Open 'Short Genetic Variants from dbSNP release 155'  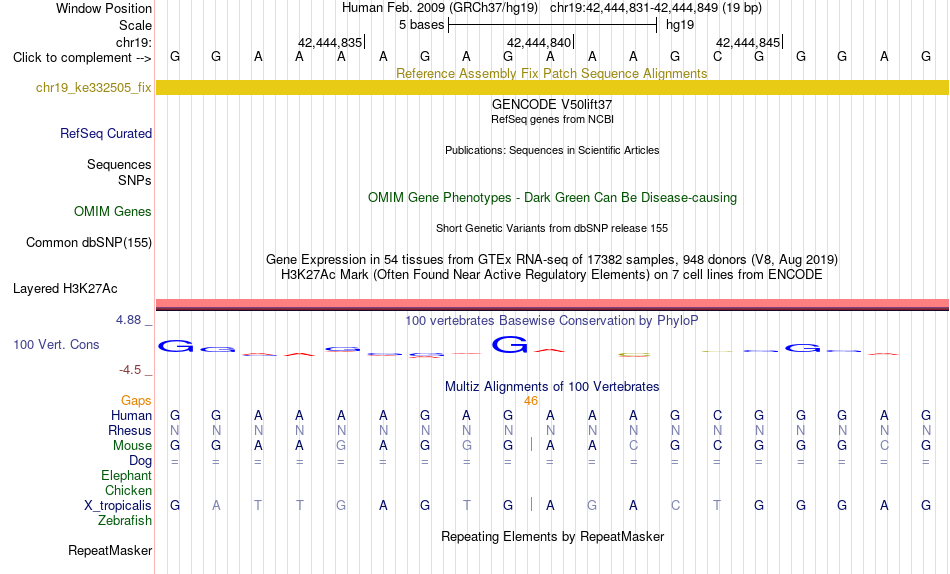(x=552, y=229)
